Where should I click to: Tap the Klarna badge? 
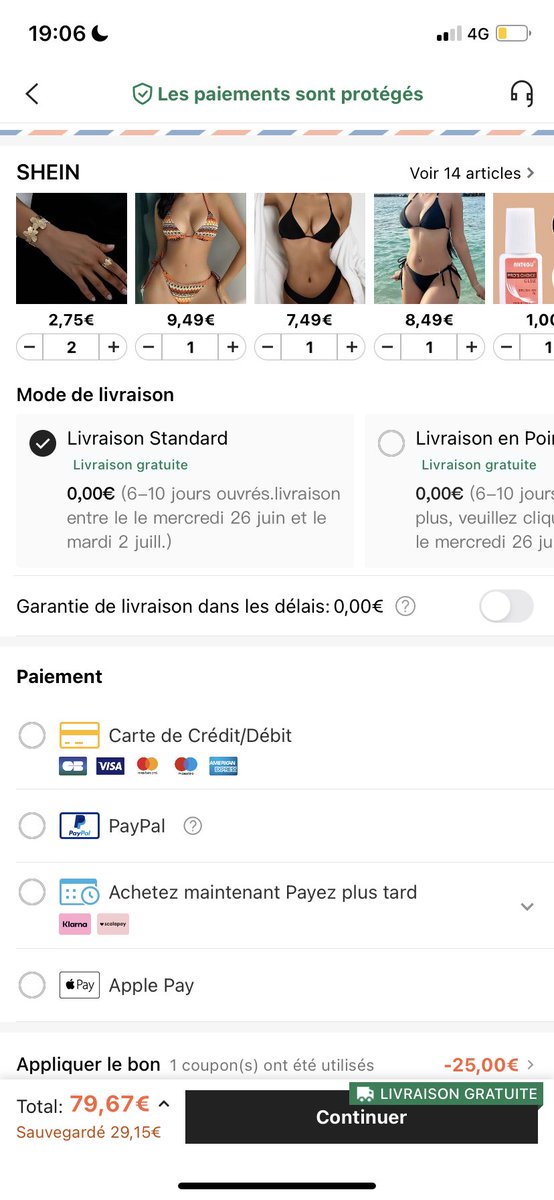click(x=75, y=924)
